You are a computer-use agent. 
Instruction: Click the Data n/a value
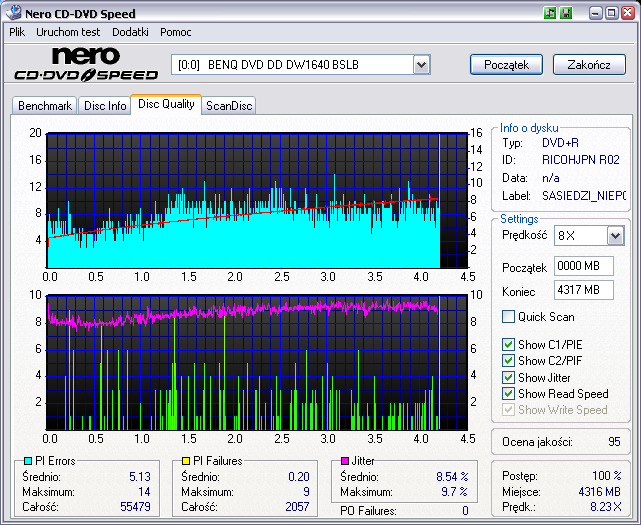click(x=551, y=178)
